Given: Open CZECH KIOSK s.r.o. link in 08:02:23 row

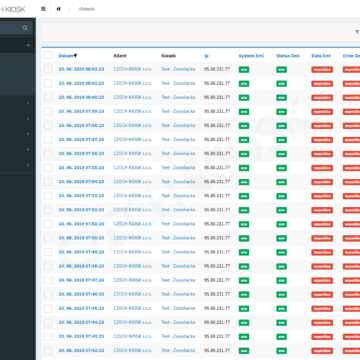Looking at the screenshot, I should [133, 69].
